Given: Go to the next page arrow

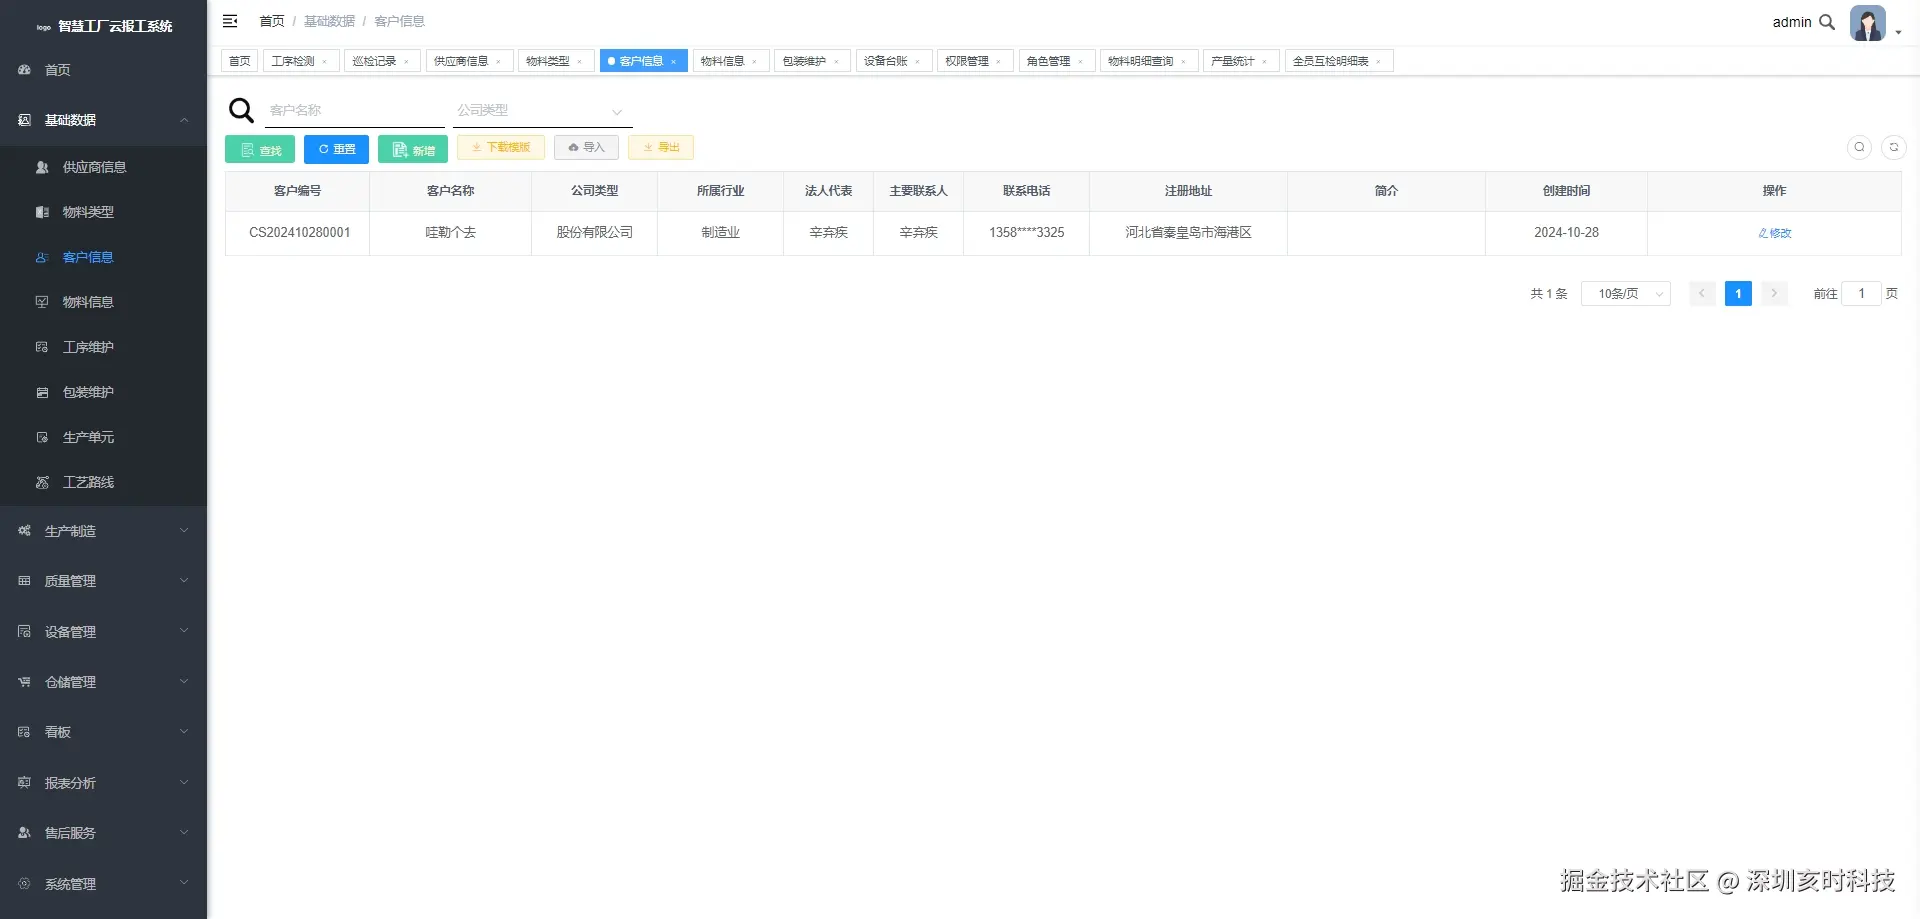Looking at the screenshot, I should pyautogui.click(x=1774, y=294).
